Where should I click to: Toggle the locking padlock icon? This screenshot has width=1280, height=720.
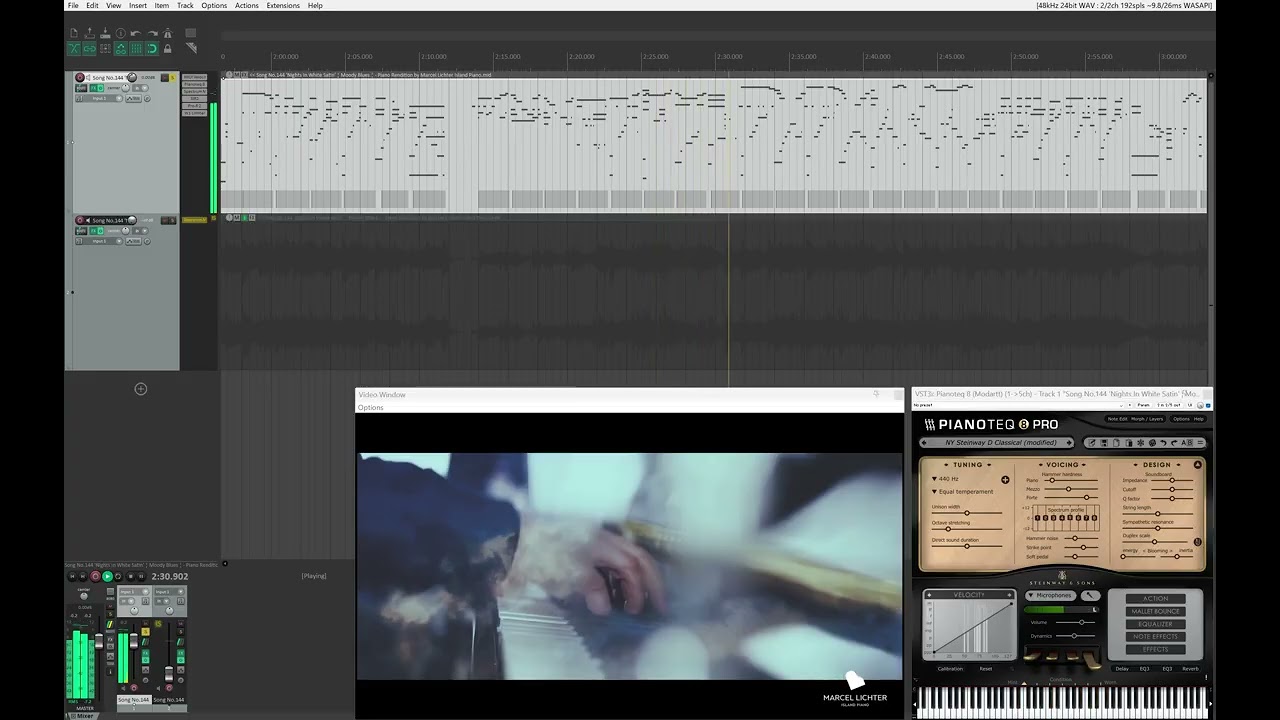click(x=167, y=48)
